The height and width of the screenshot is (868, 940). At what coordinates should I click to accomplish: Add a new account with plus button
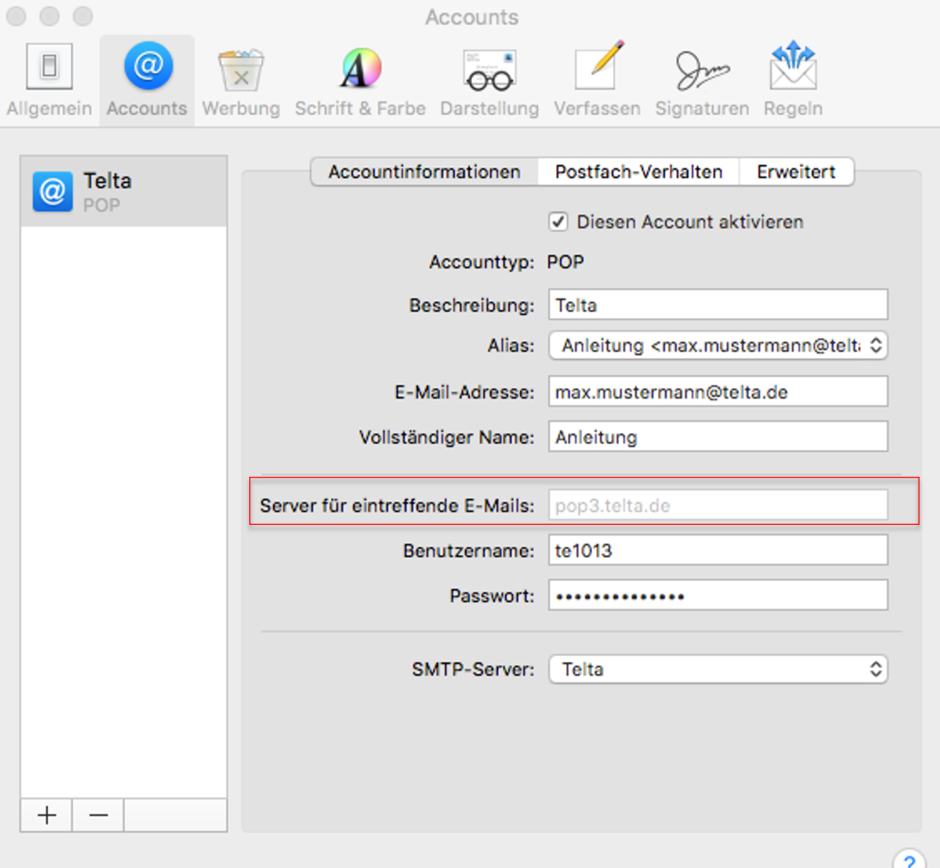(x=47, y=815)
